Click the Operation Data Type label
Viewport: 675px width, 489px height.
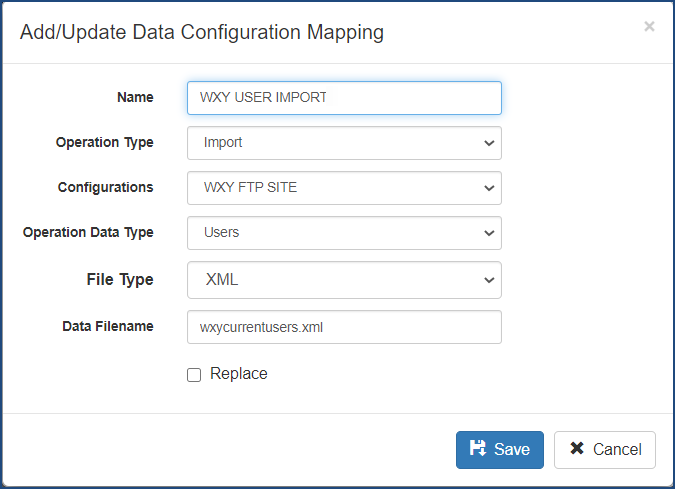(88, 233)
